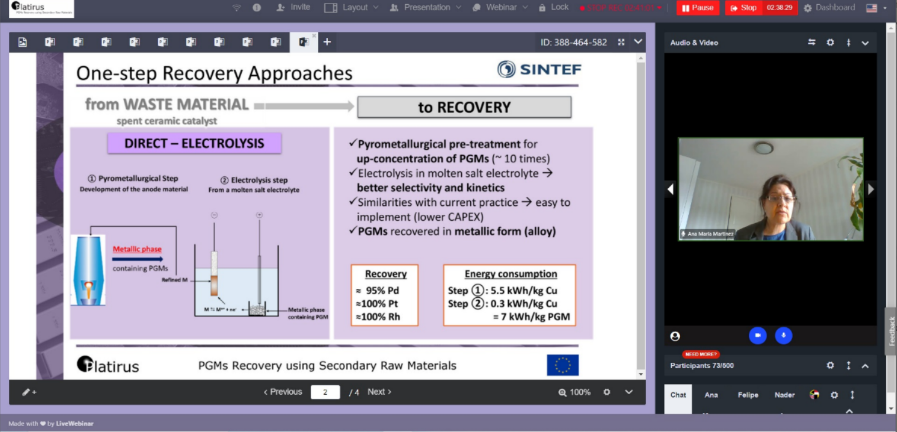The height and width of the screenshot is (432, 897).
Task: Collapse the Audio & Video panel
Action: [865, 42]
